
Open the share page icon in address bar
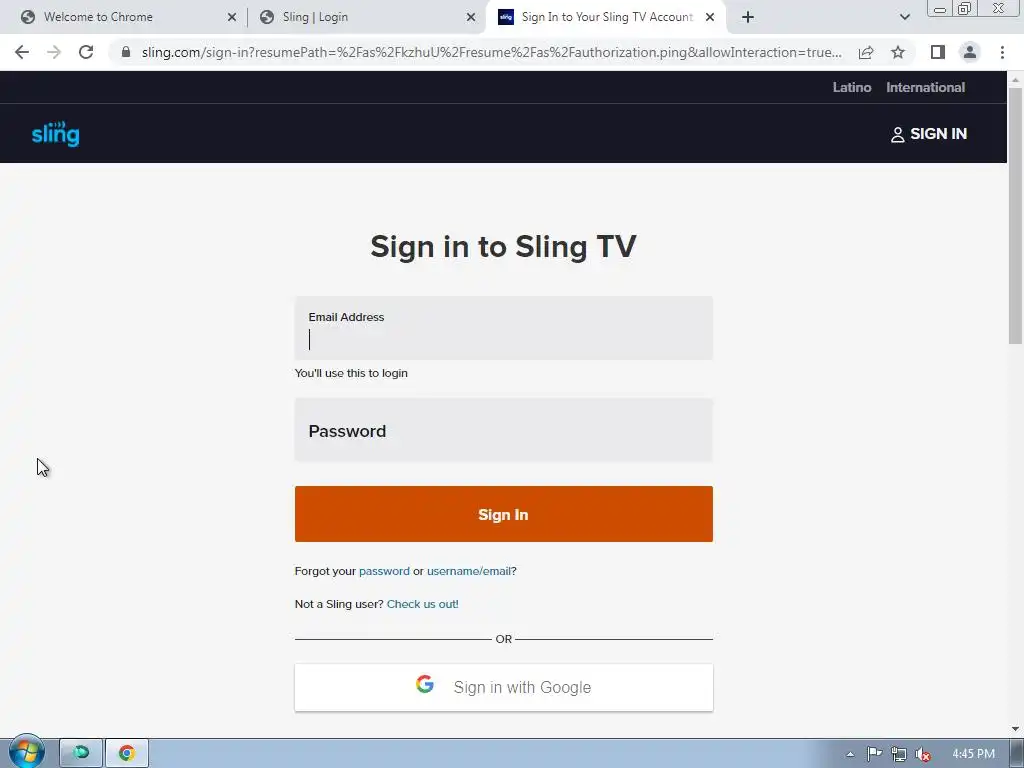[866, 52]
